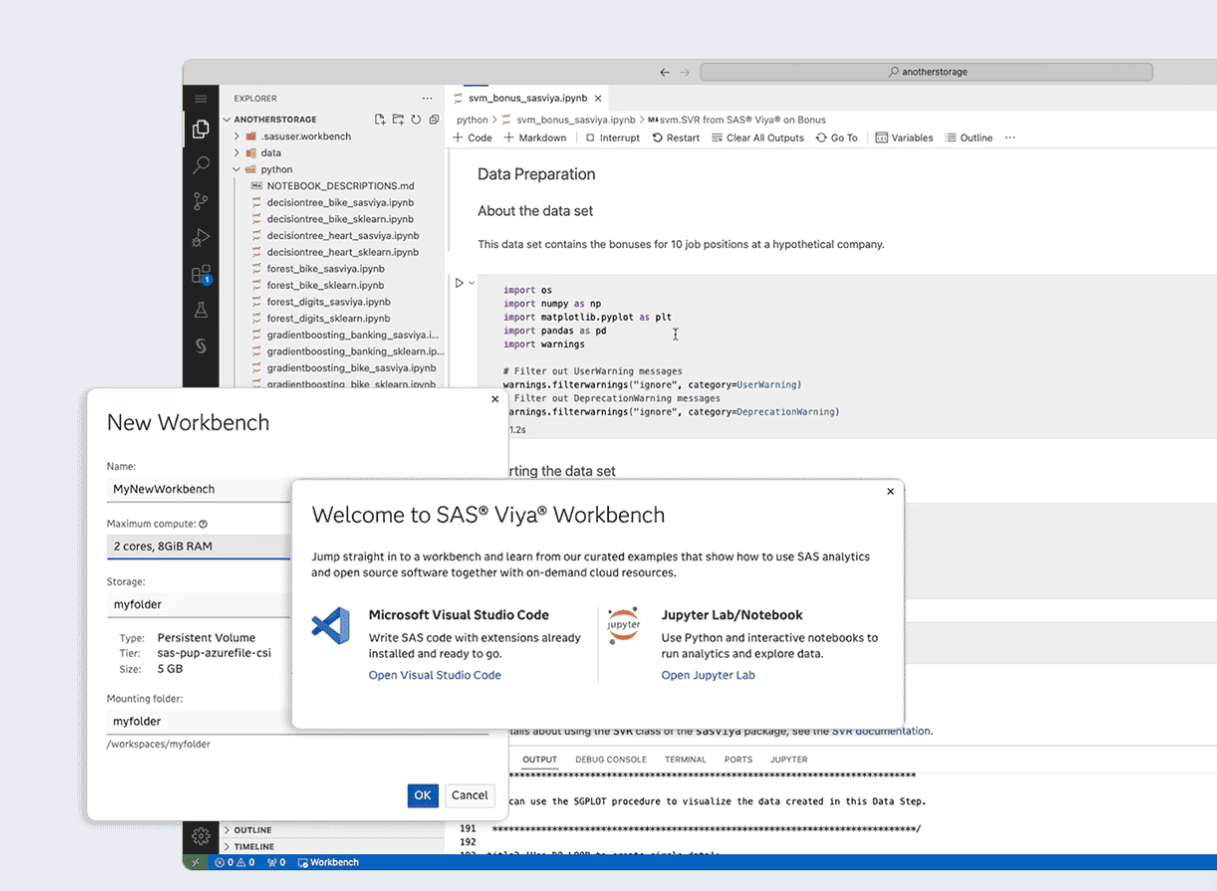The width and height of the screenshot is (1217, 891).
Task: Collapse all folders in Explorer
Action: pos(433,120)
